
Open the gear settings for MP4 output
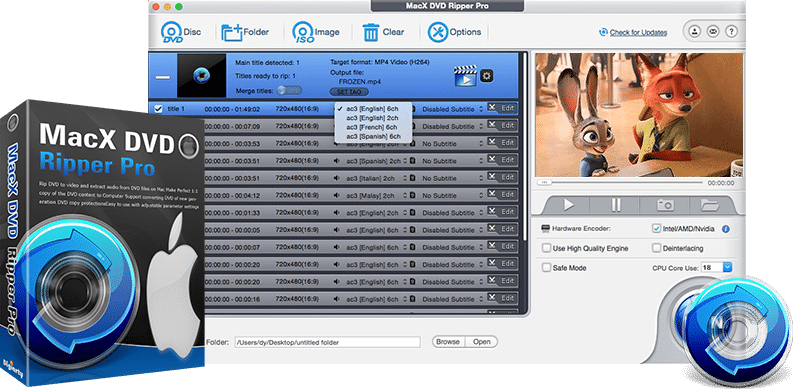[x=488, y=76]
